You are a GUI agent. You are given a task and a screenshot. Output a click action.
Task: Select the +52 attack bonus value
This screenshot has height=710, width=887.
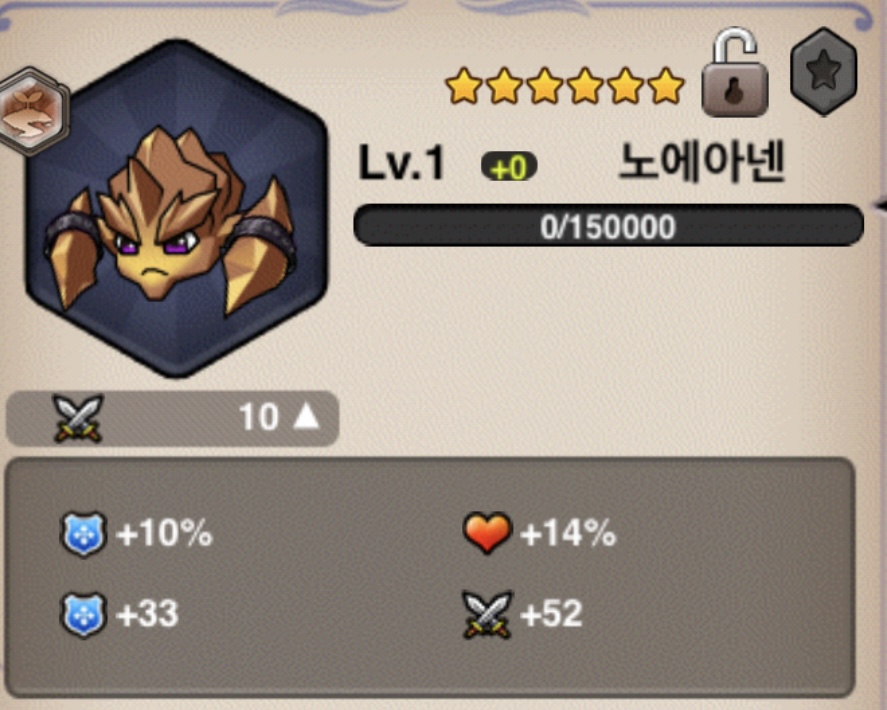[551, 614]
